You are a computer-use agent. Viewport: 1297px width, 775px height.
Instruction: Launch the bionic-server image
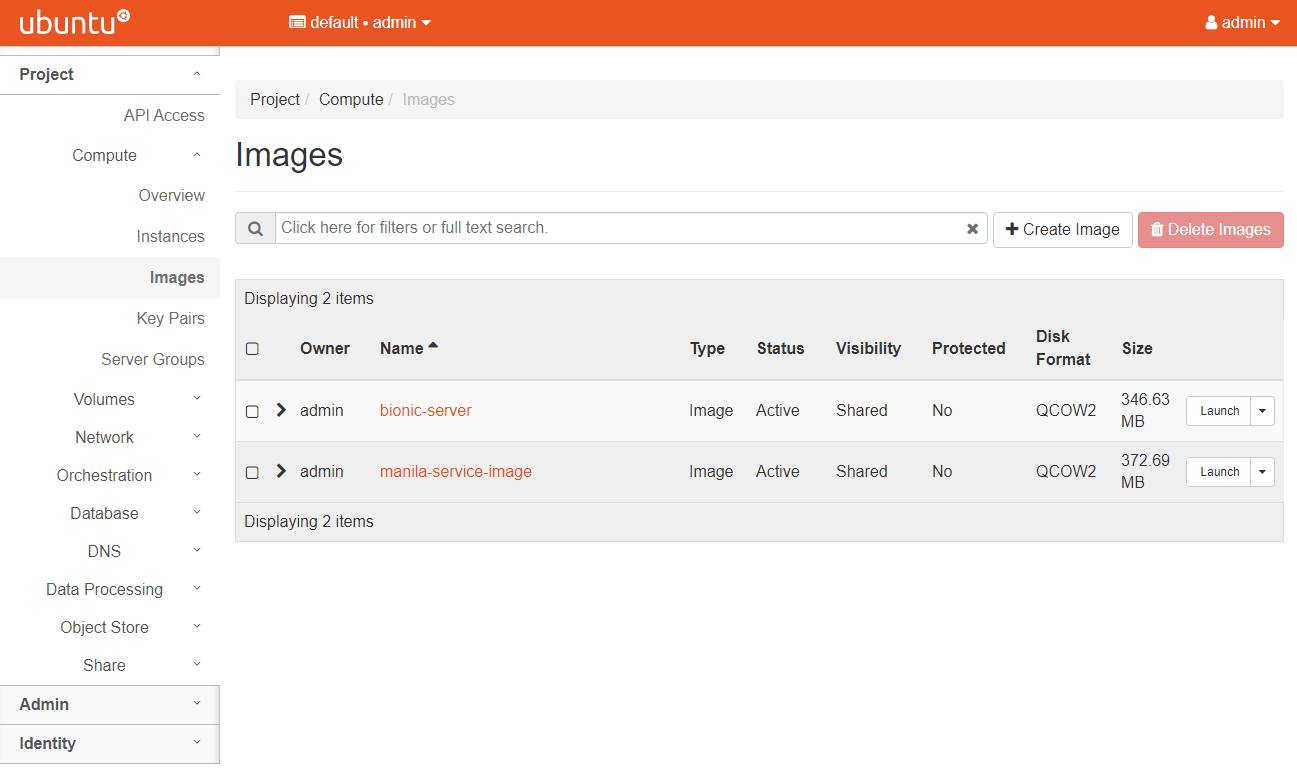[x=1218, y=411]
